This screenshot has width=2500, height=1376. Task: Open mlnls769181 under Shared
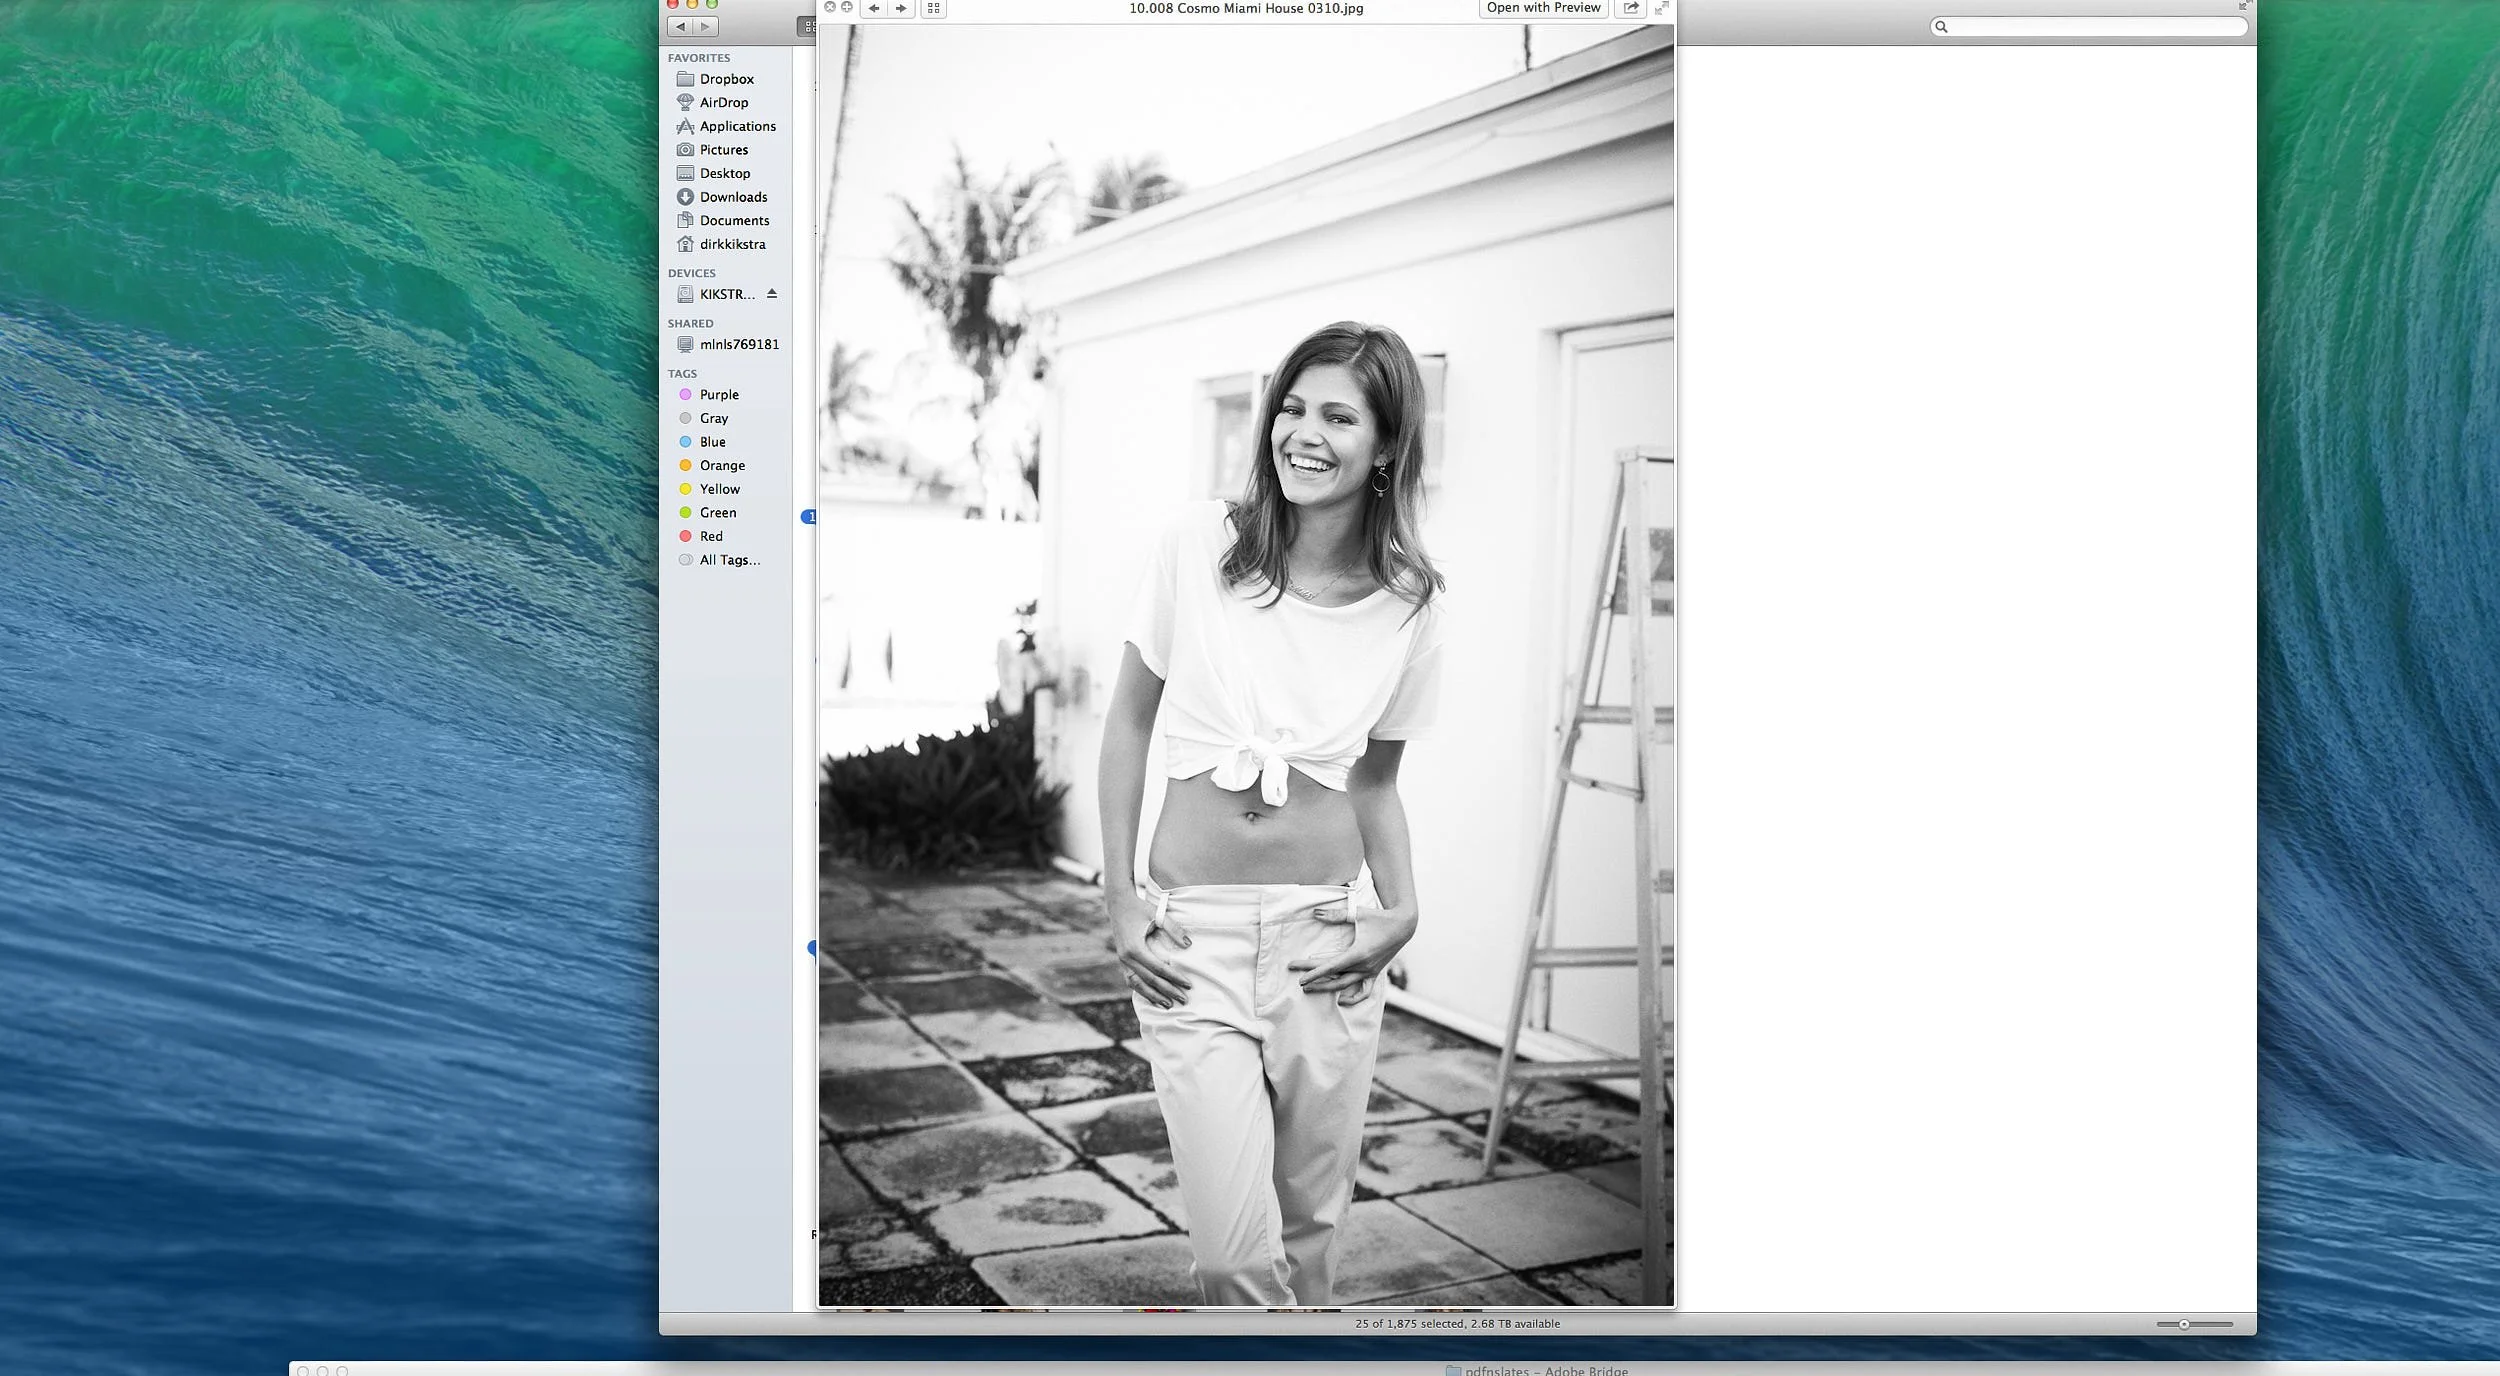(x=740, y=344)
